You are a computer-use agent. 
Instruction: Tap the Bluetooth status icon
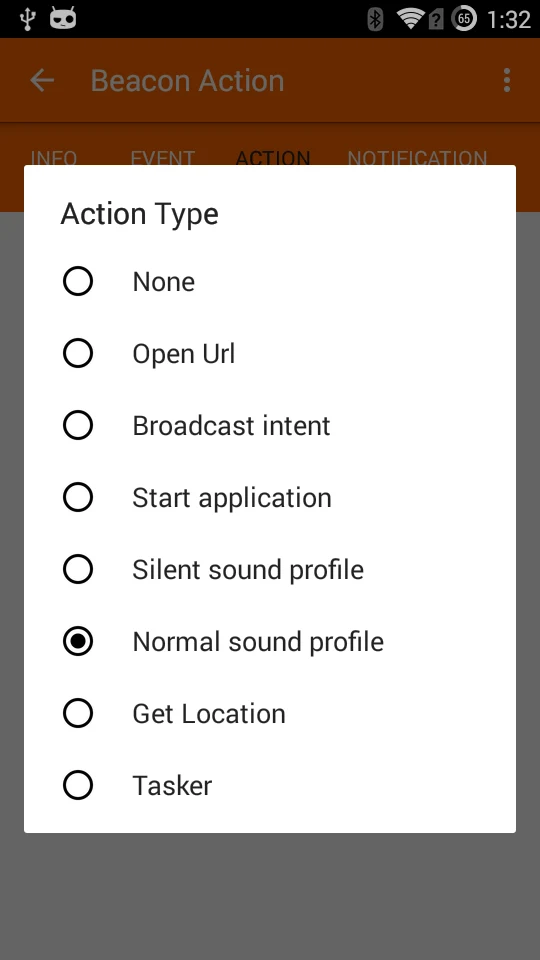click(375, 19)
